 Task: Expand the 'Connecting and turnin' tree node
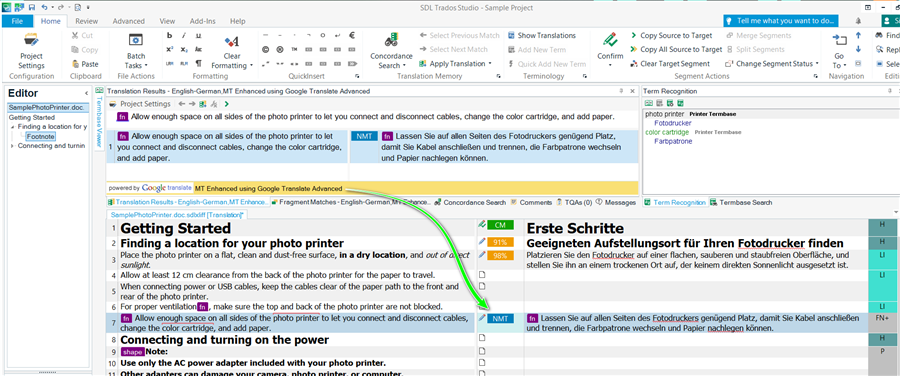coord(13,146)
